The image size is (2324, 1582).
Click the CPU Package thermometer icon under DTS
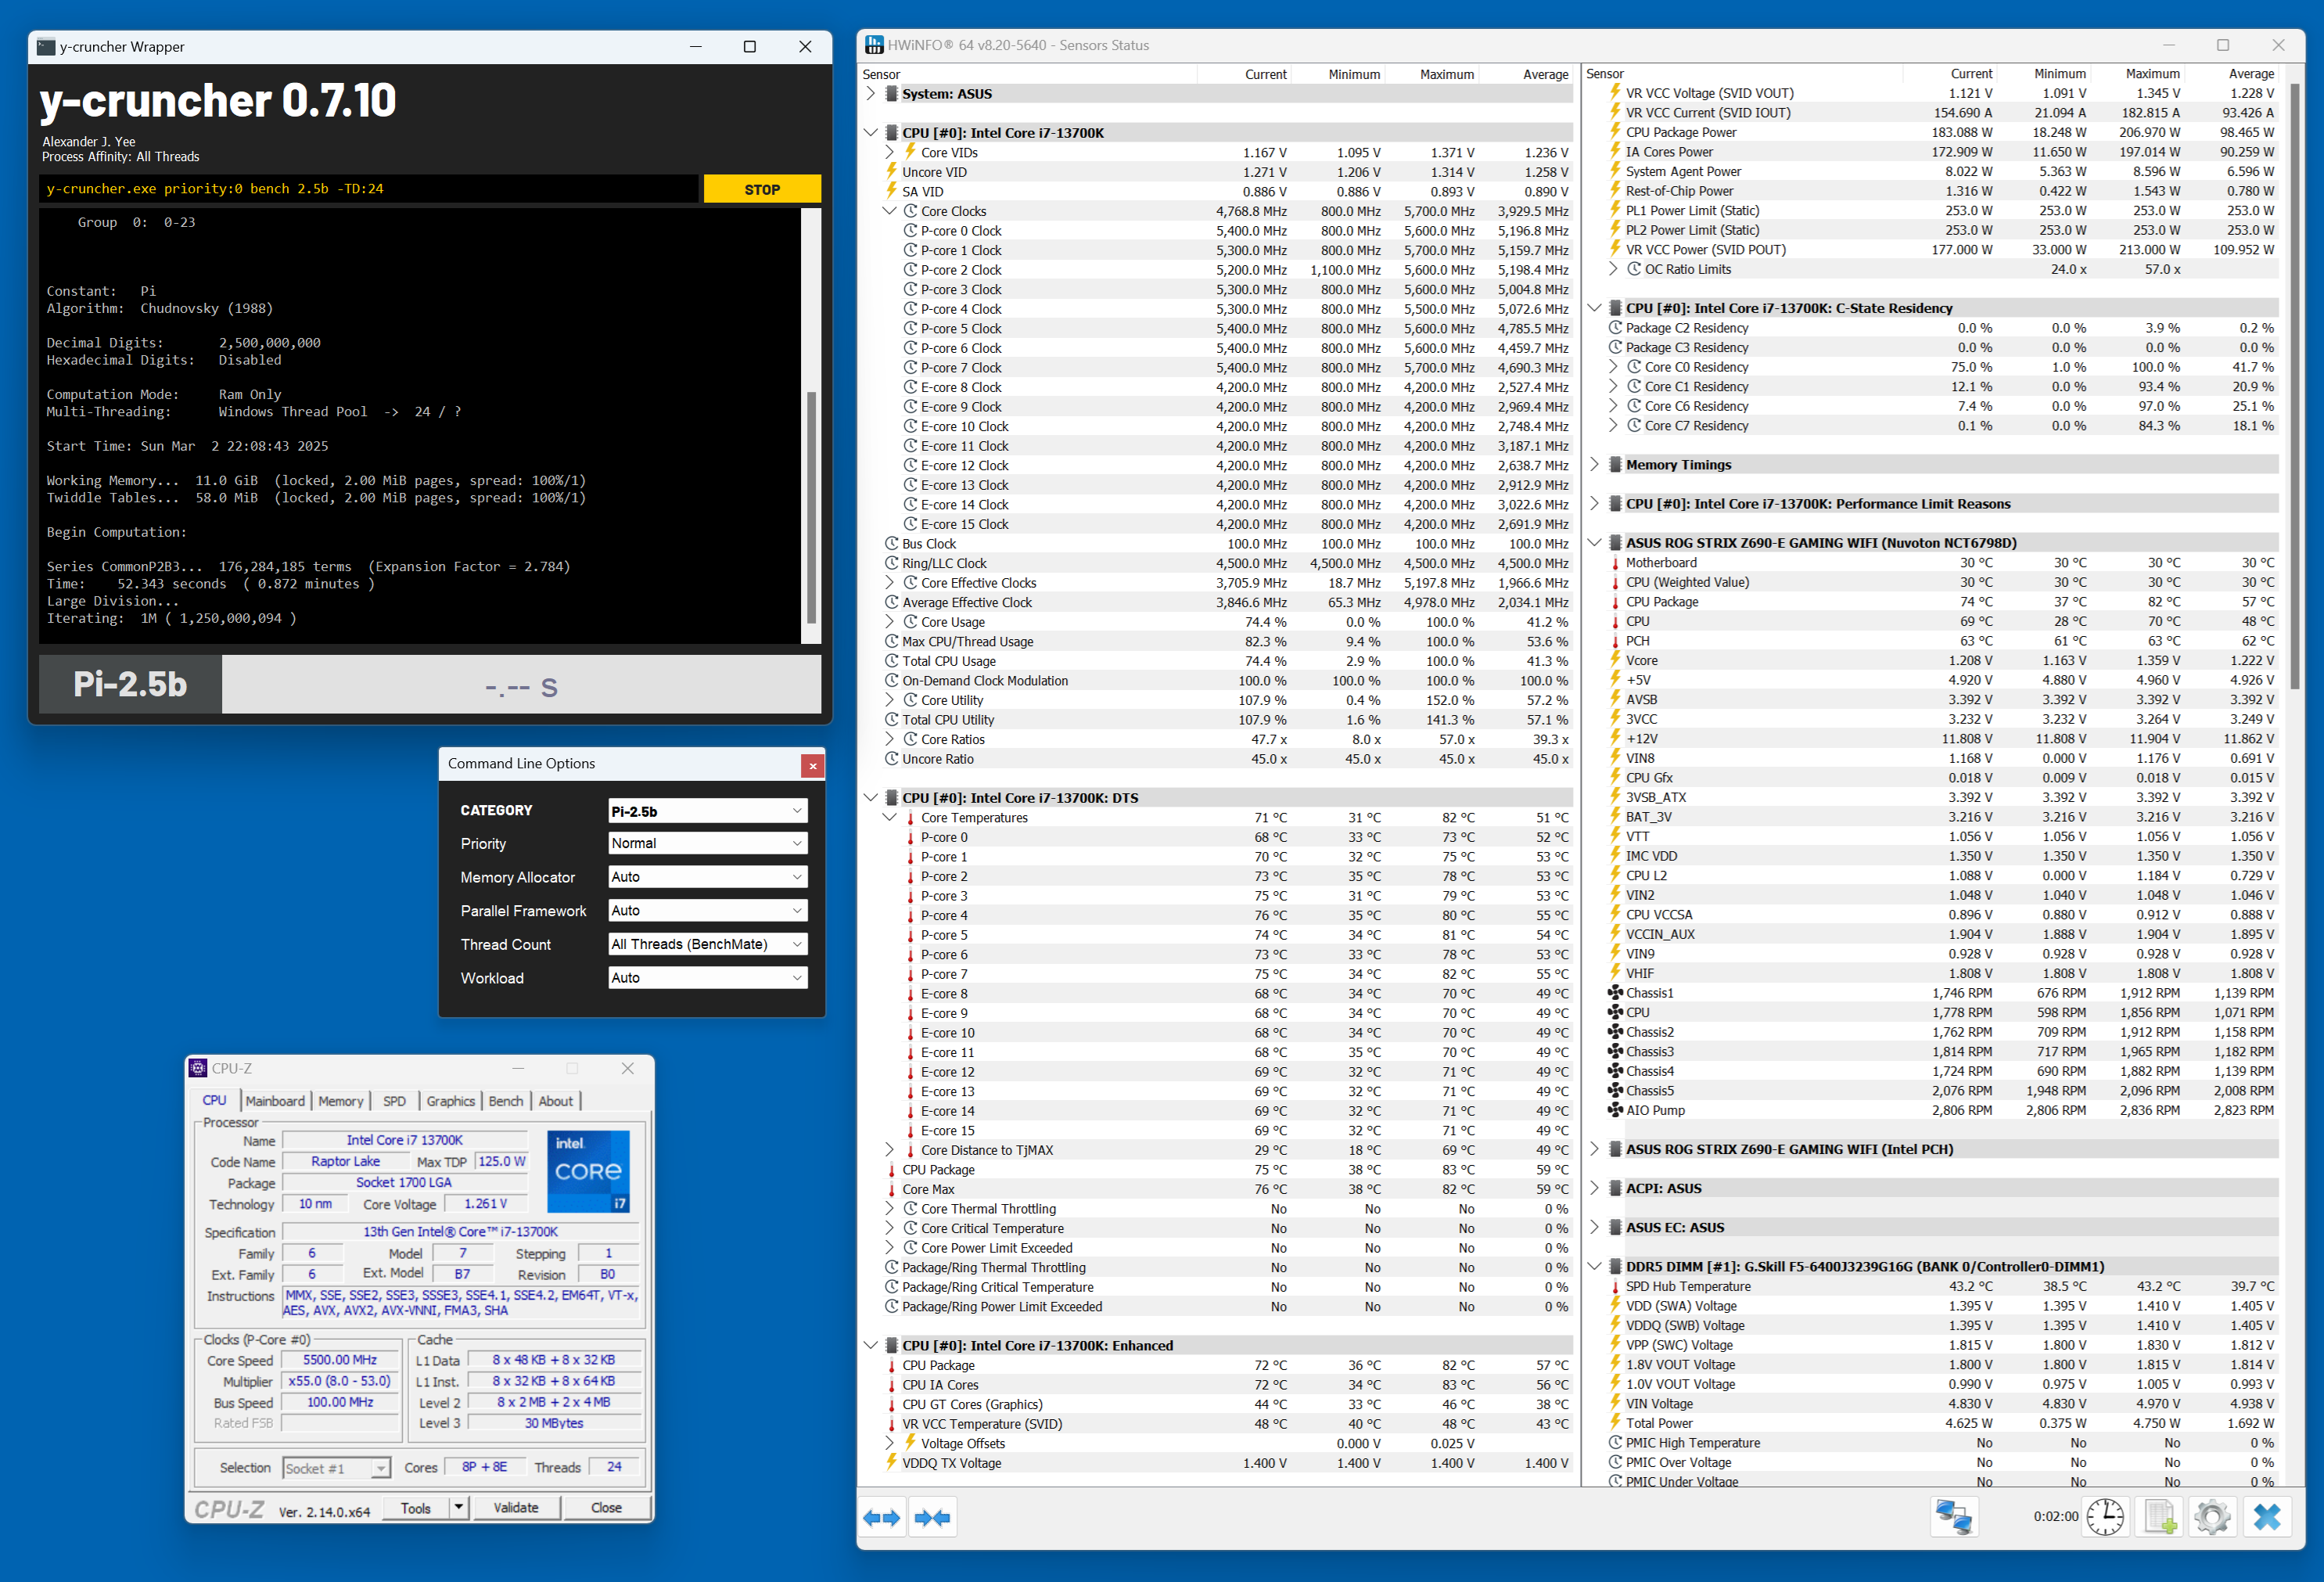[x=892, y=1170]
